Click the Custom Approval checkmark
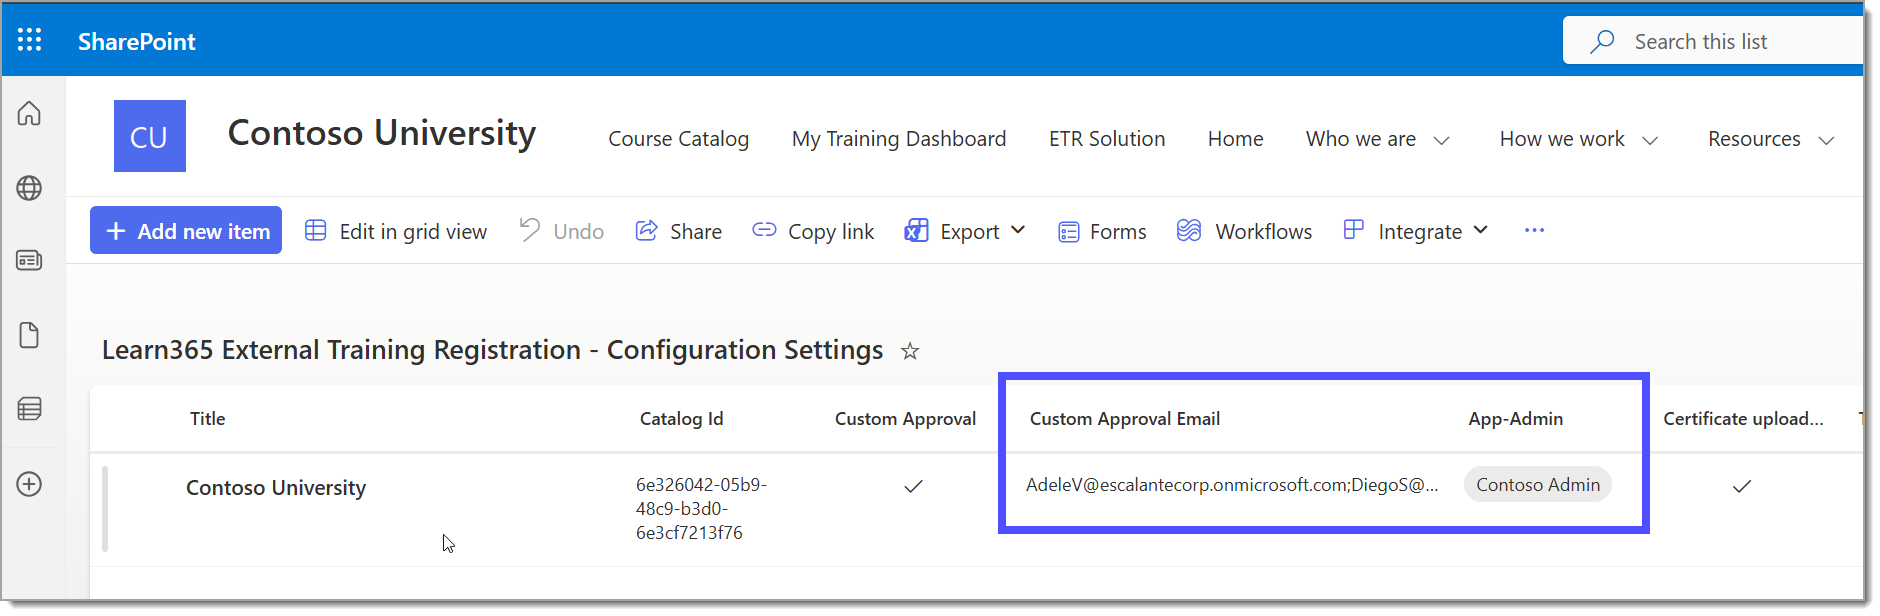The width and height of the screenshot is (1880, 616). click(913, 486)
